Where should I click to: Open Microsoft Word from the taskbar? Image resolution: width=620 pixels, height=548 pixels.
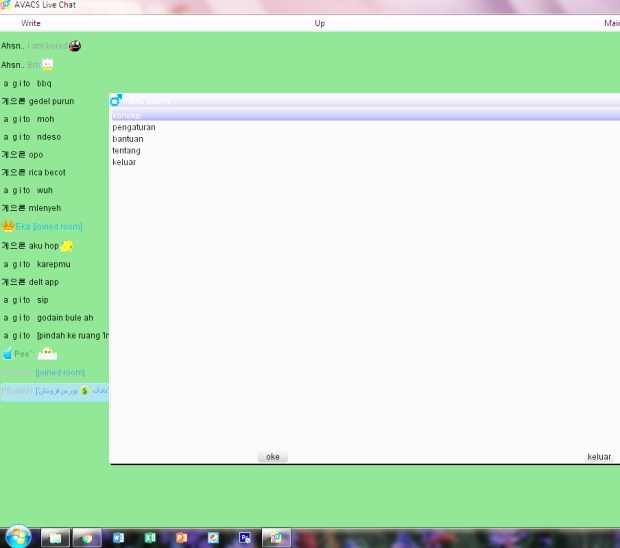(119, 538)
